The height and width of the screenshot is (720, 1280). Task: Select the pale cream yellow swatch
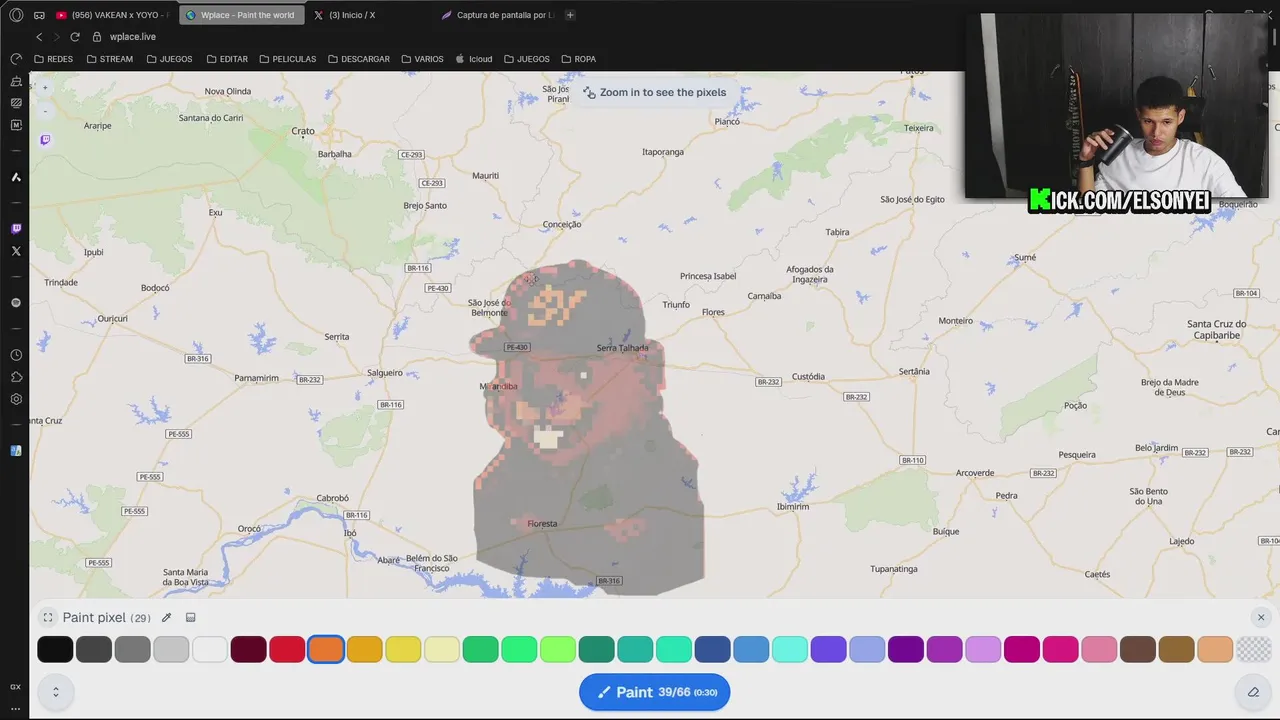[442, 649]
